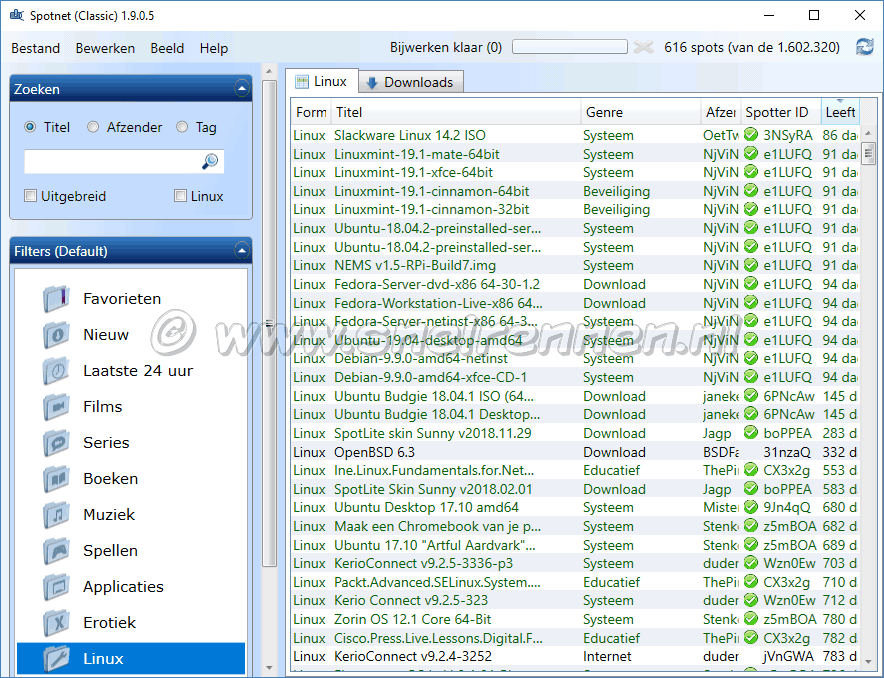Select the Afzender search radio button

point(93,127)
